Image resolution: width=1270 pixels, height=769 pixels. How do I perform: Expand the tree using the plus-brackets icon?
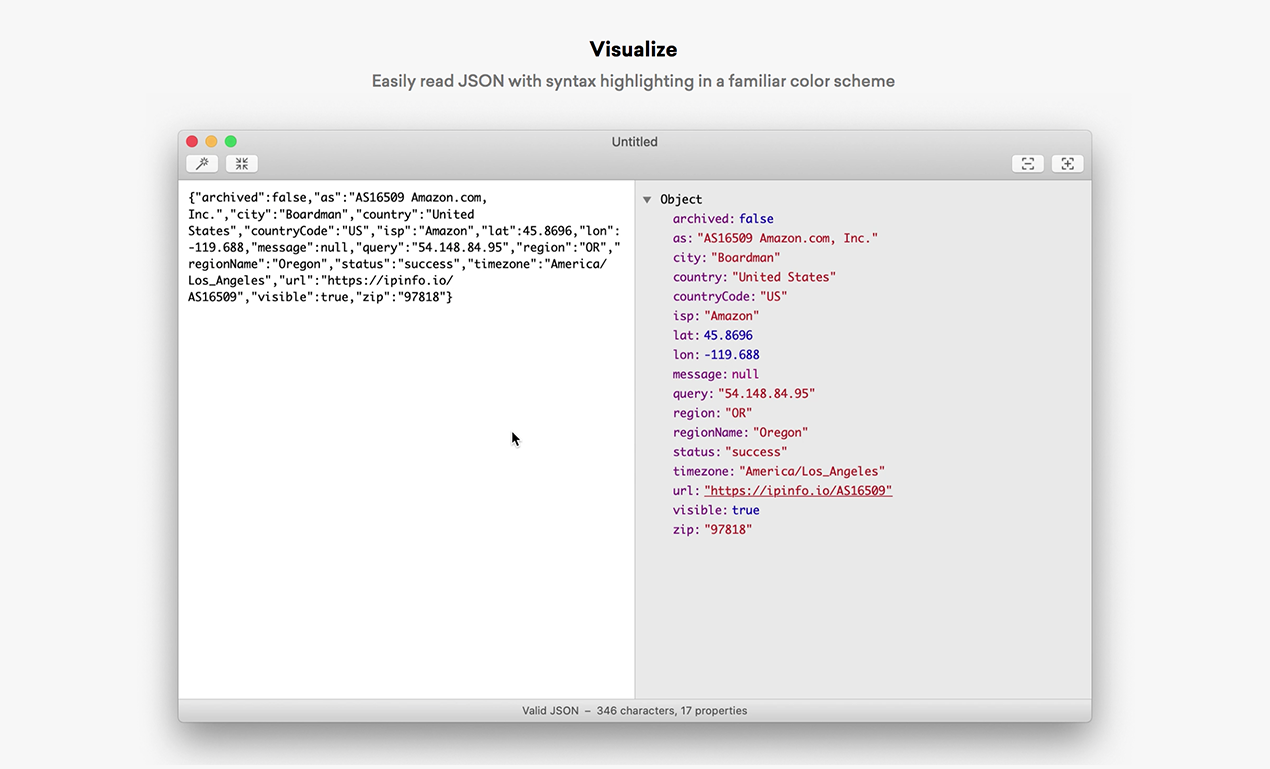point(1067,163)
